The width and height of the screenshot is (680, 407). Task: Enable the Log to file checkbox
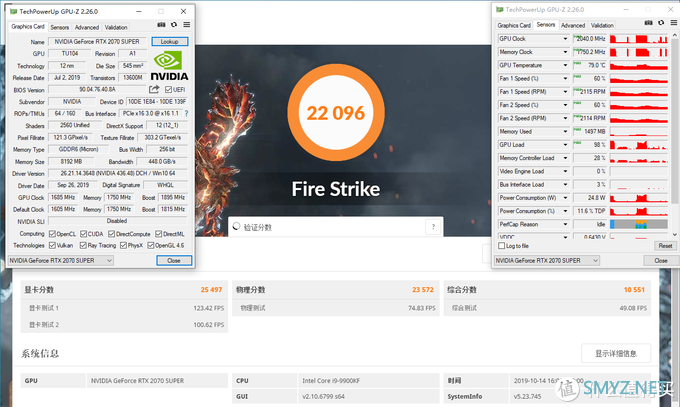[502, 246]
